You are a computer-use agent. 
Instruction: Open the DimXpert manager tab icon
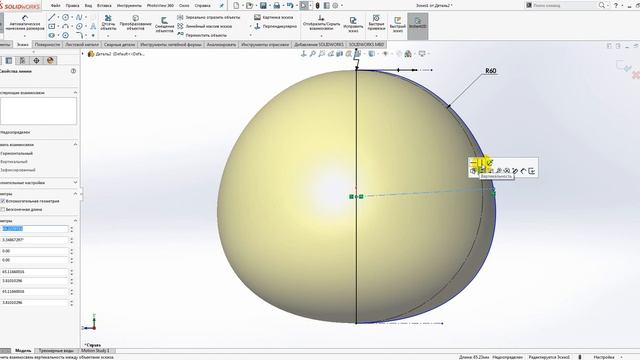36,60
